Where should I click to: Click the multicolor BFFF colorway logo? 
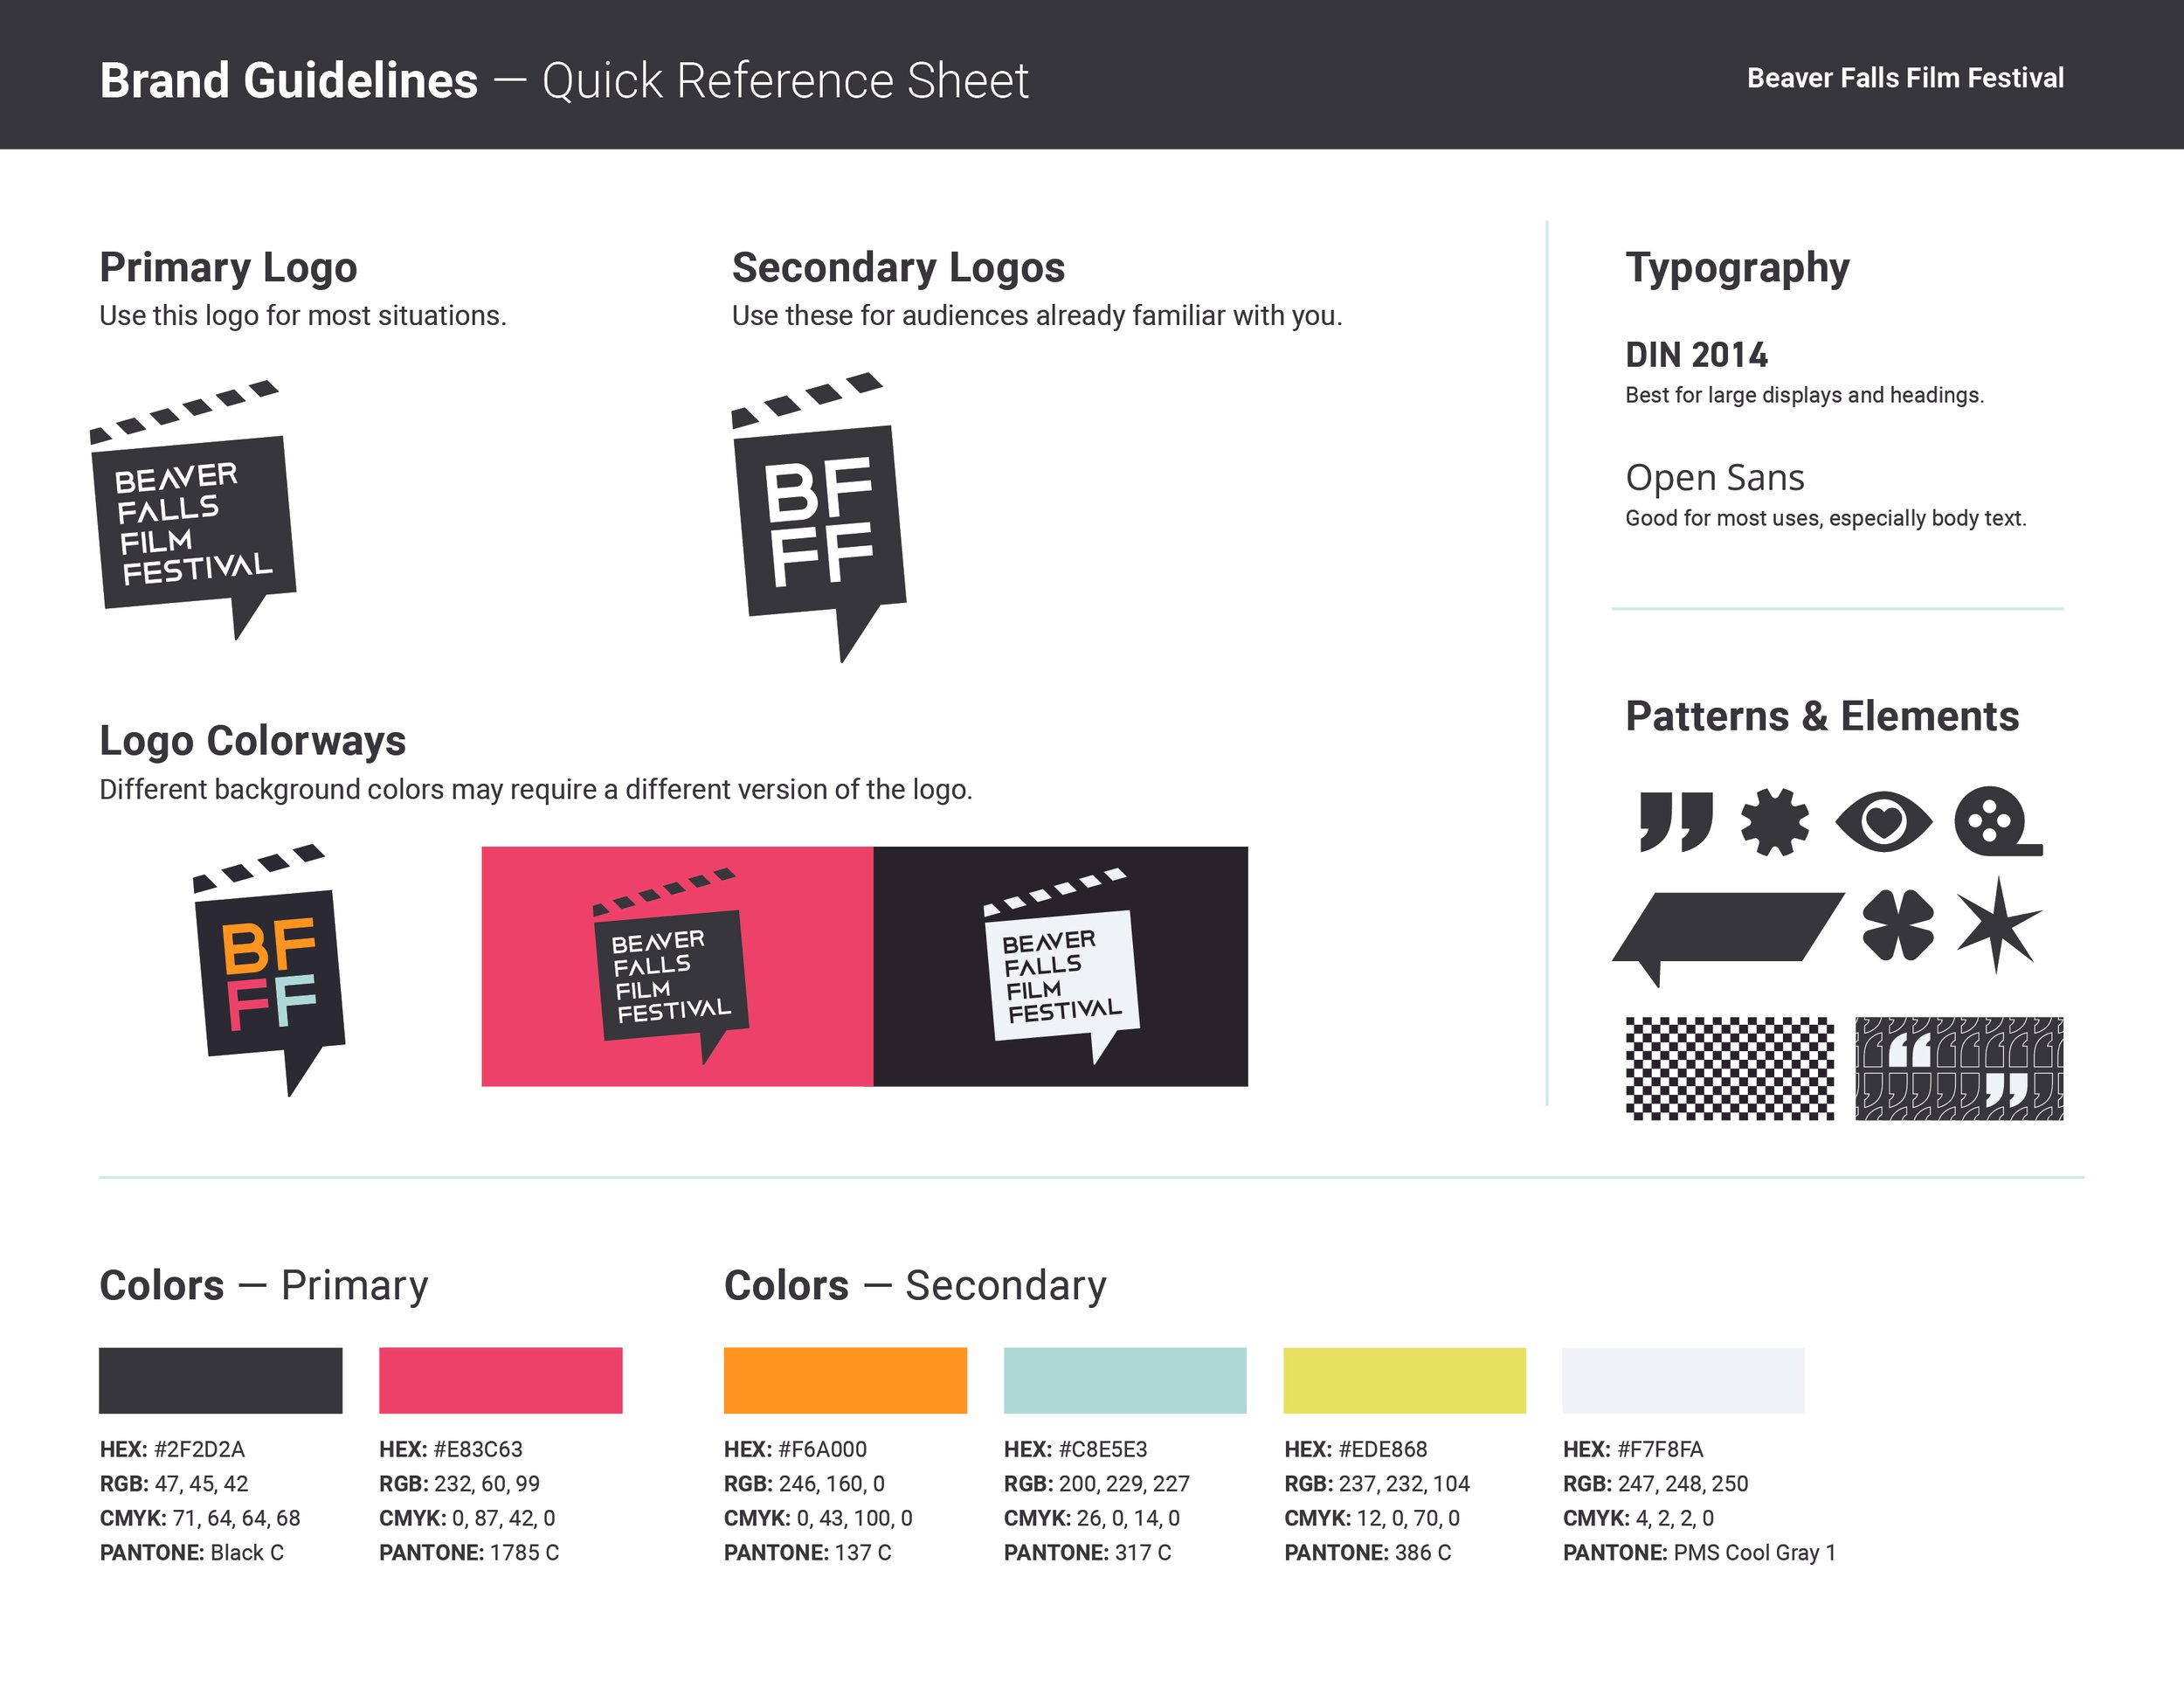[269, 972]
